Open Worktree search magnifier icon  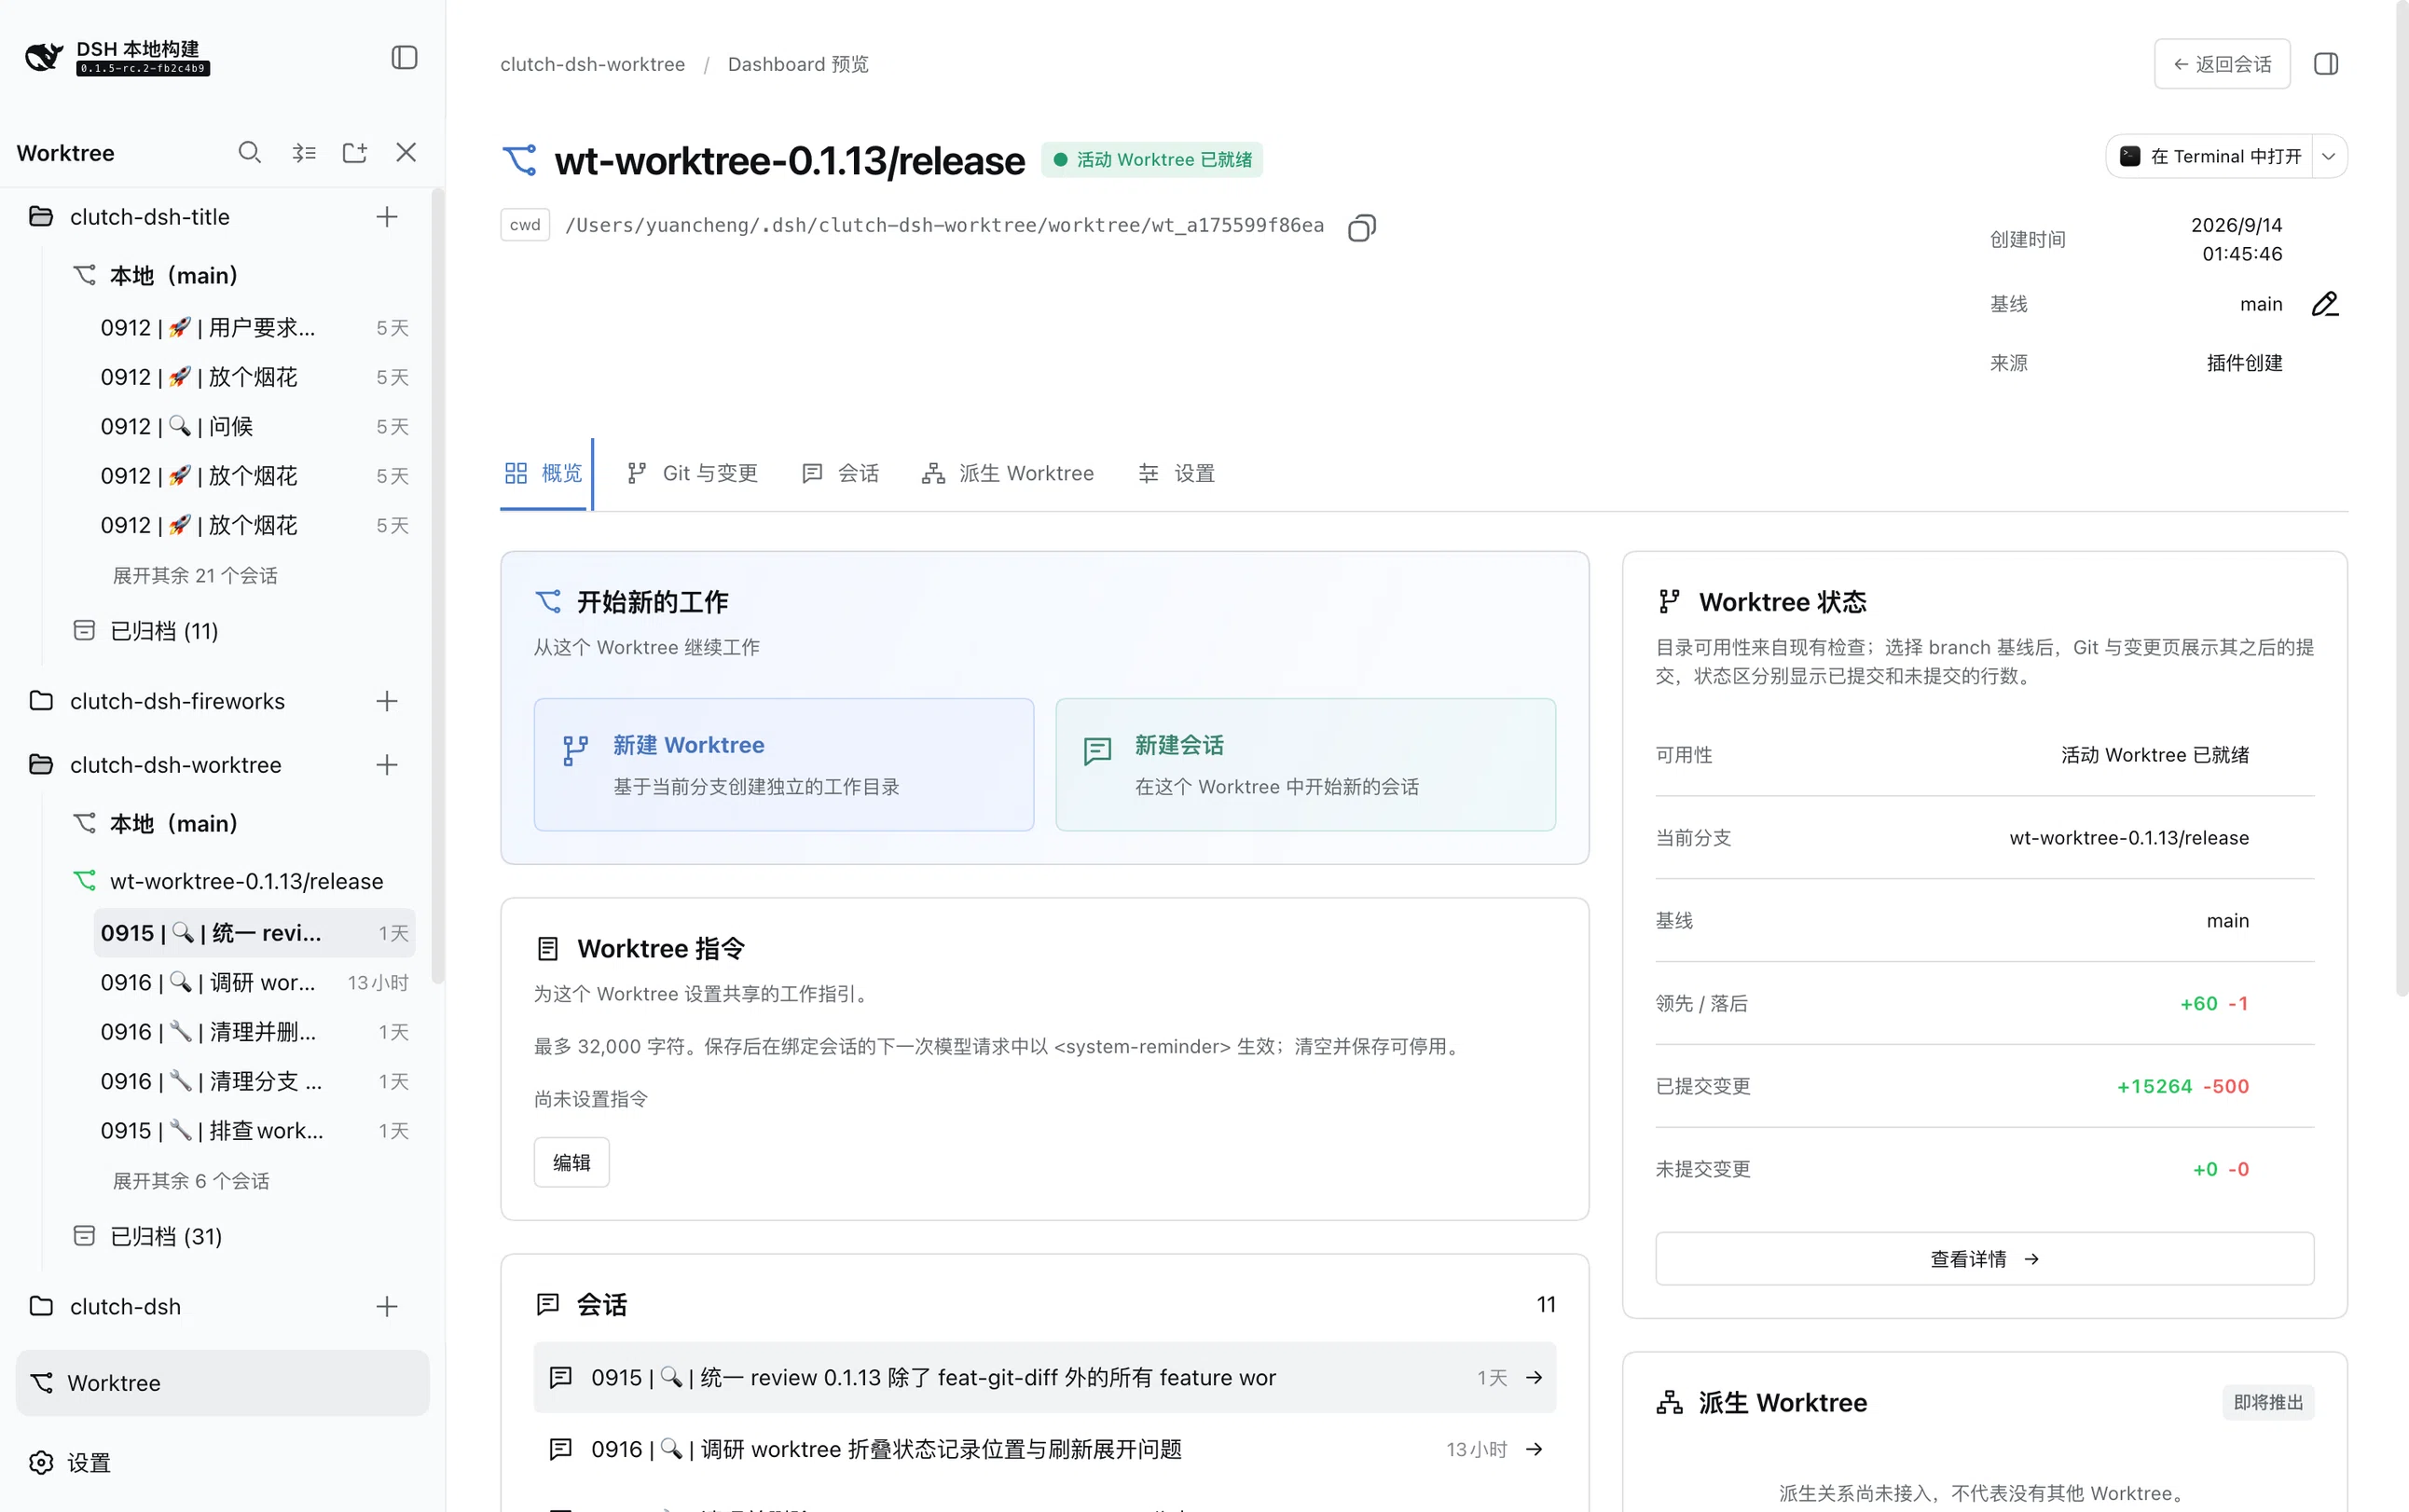[x=249, y=152]
